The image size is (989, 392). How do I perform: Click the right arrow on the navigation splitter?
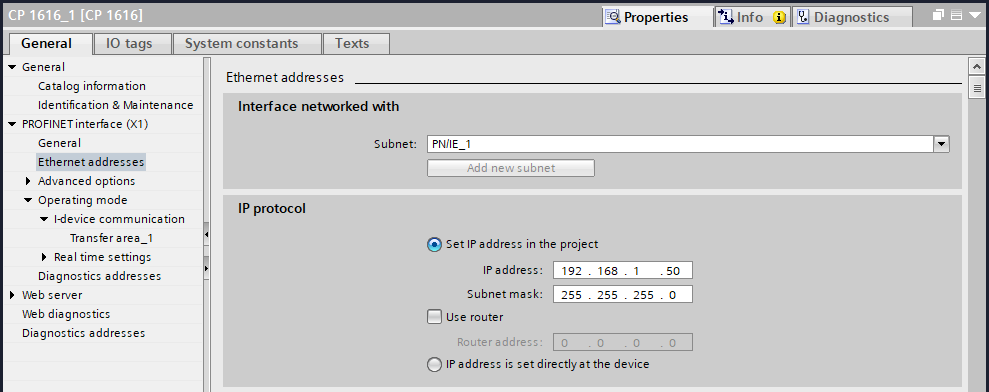206,268
